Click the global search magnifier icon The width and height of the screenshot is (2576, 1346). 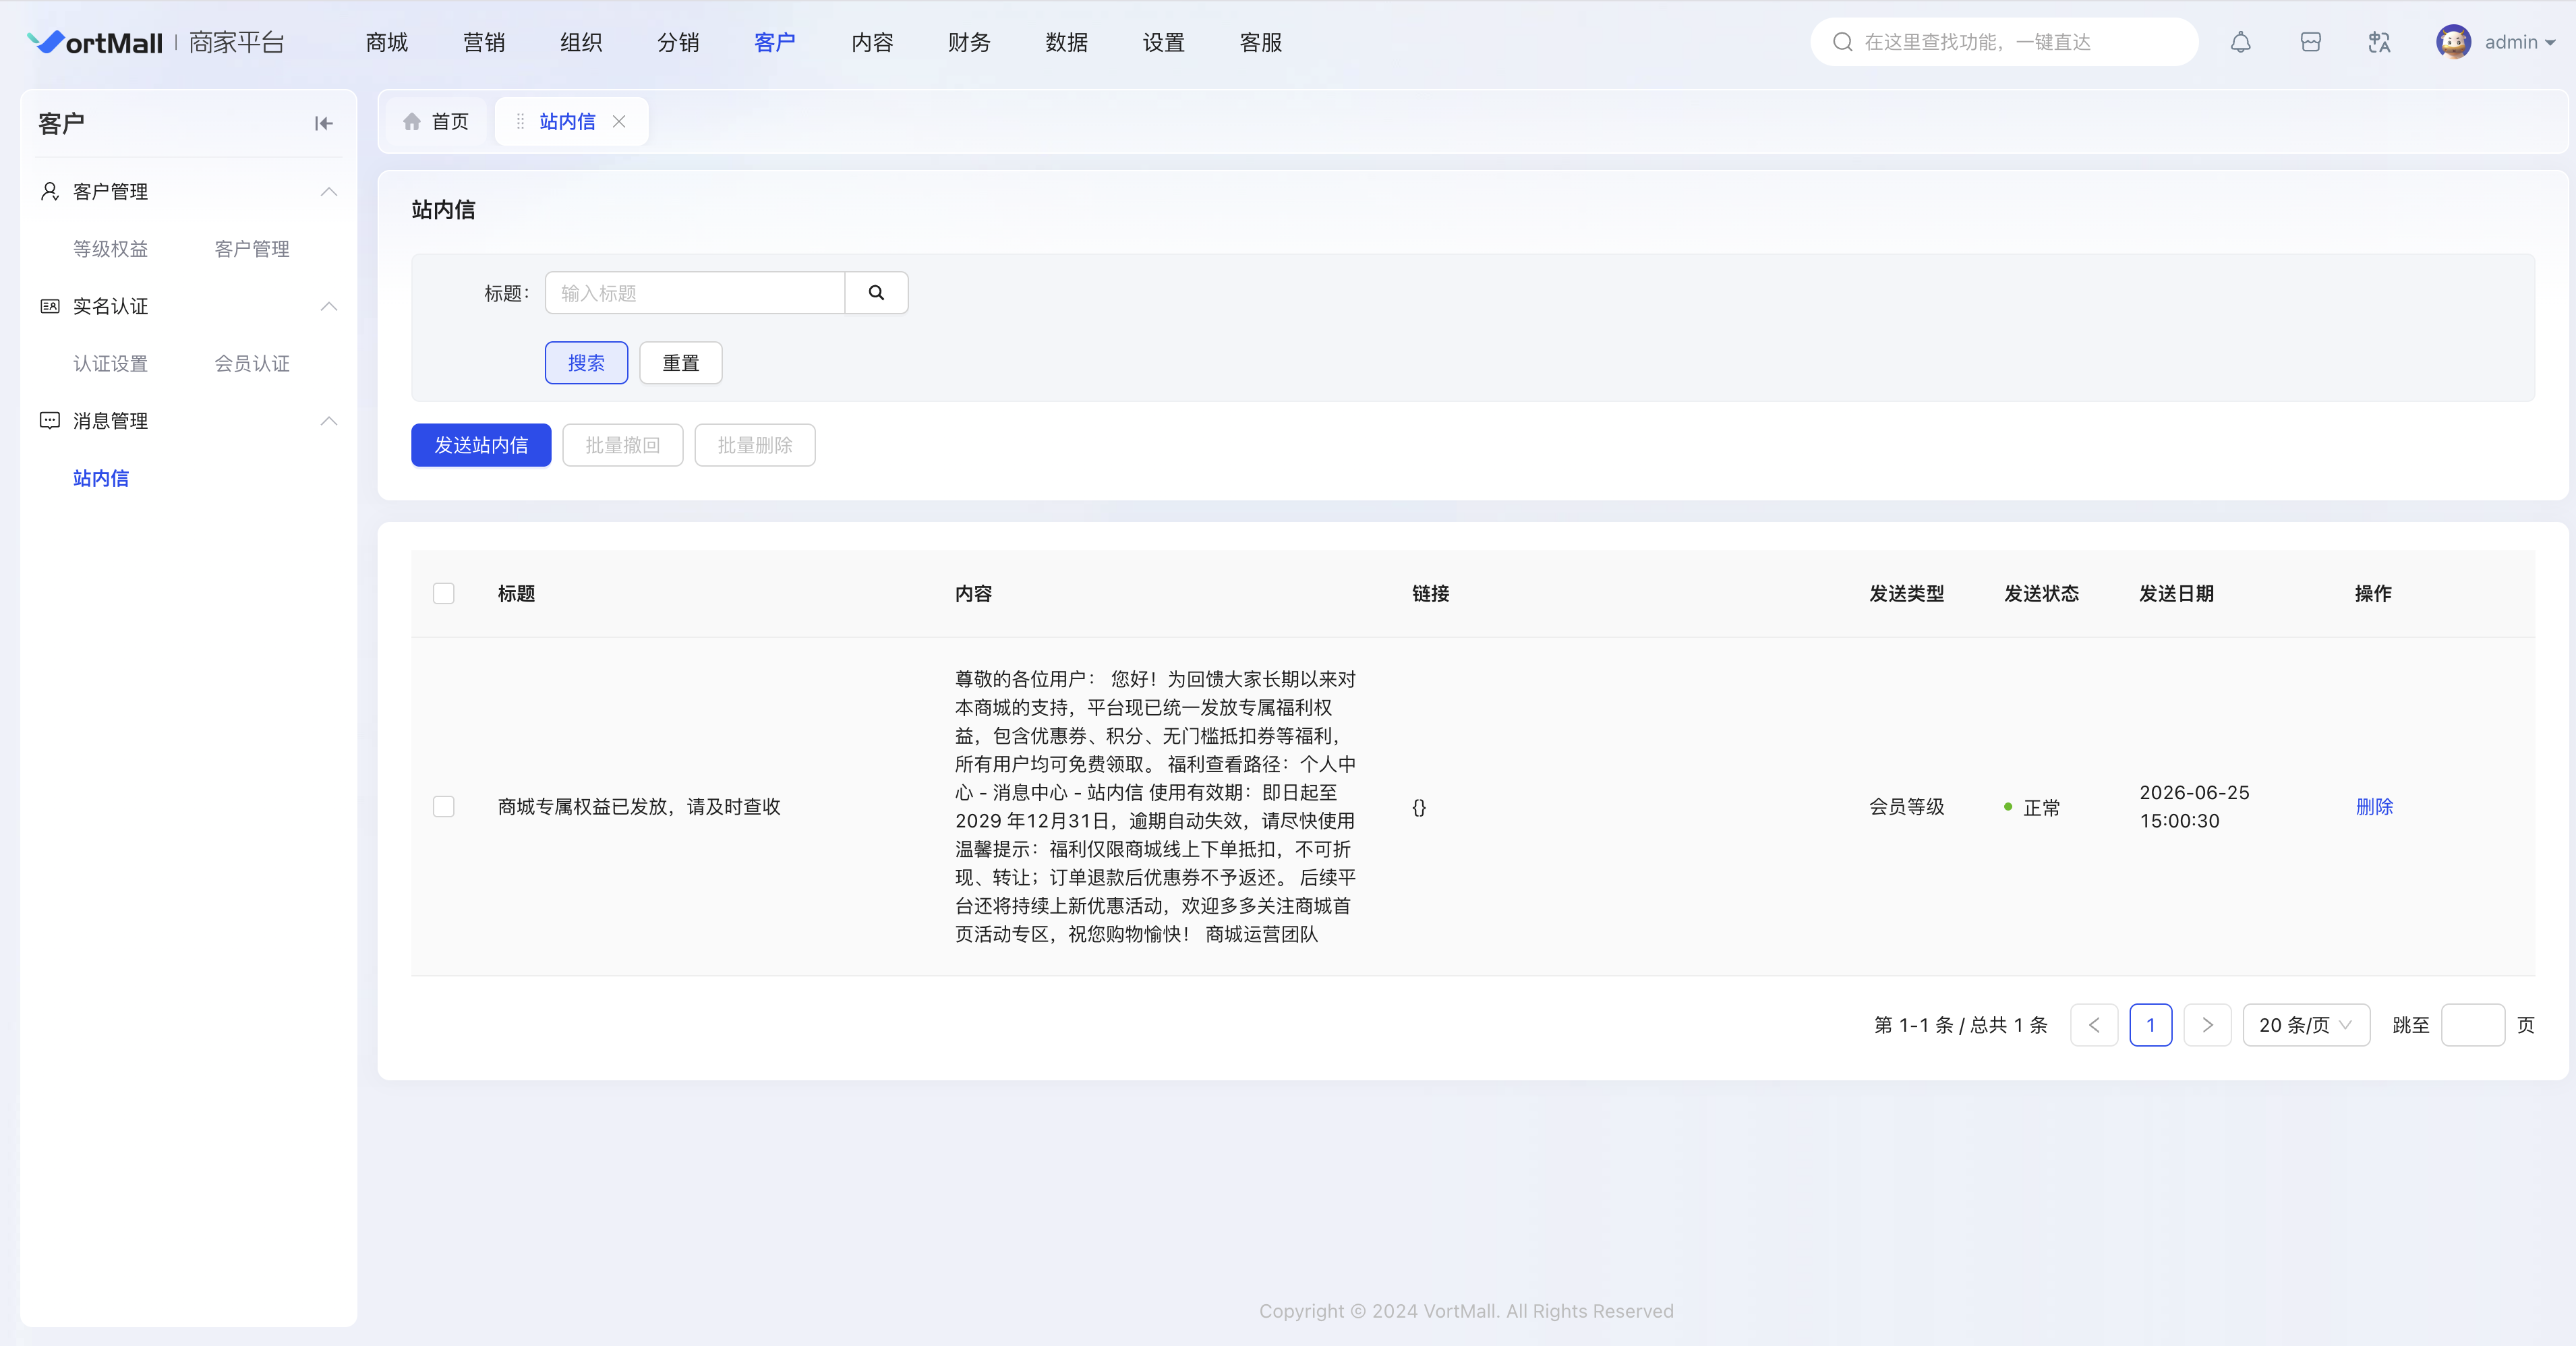point(1842,42)
